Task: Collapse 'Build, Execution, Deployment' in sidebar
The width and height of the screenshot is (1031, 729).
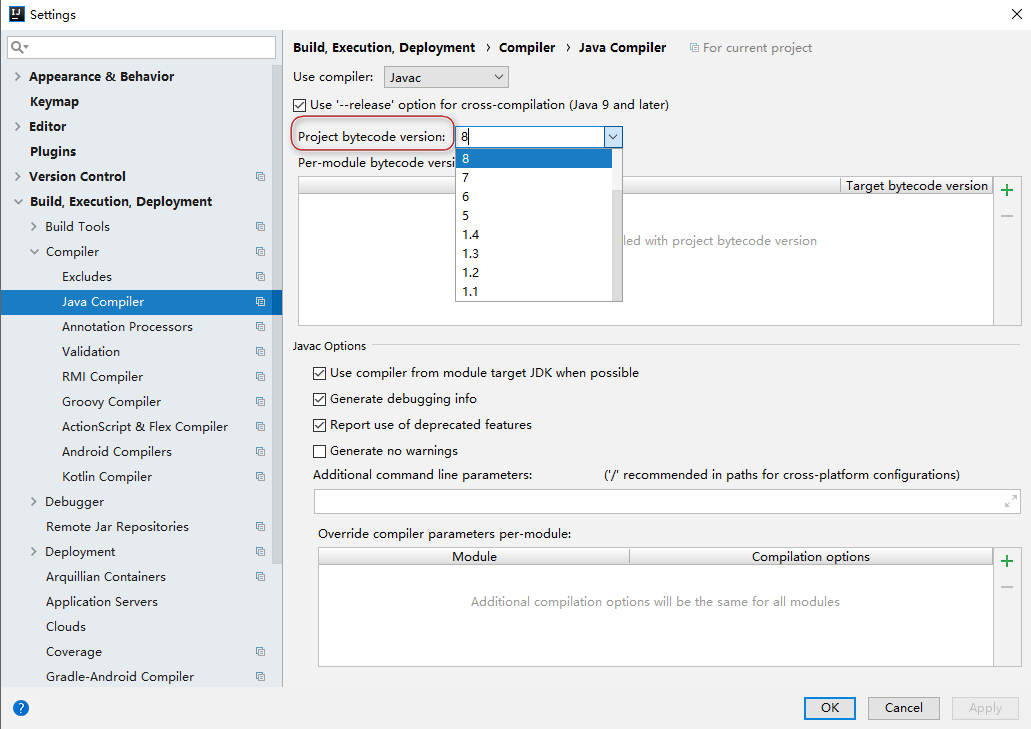Action: pyautogui.click(x=18, y=201)
